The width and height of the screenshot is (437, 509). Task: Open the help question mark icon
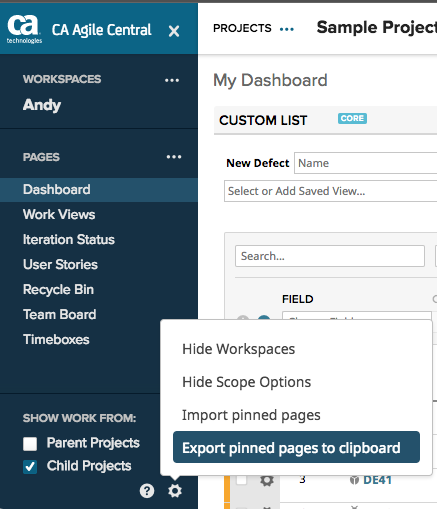(x=147, y=491)
